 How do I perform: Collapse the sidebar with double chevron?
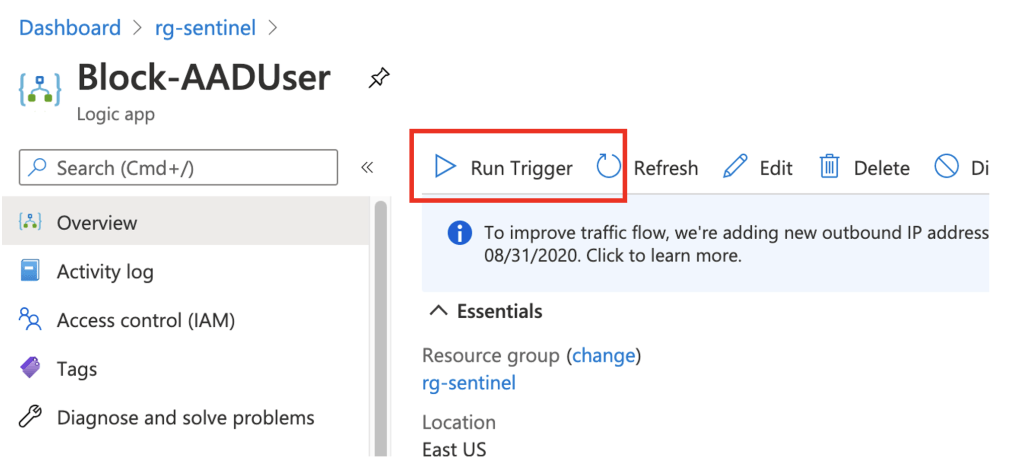[x=367, y=167]
